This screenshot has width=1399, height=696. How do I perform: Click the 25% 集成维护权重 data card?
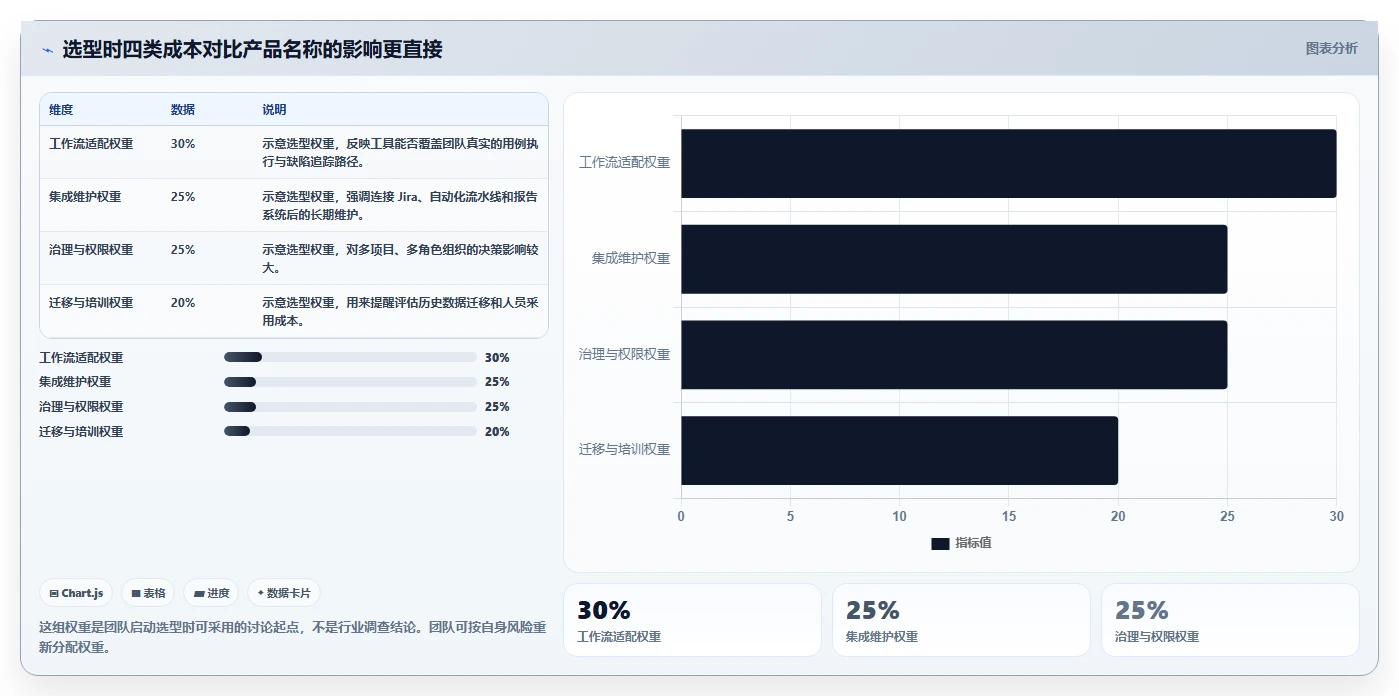(x=961, y=620)
